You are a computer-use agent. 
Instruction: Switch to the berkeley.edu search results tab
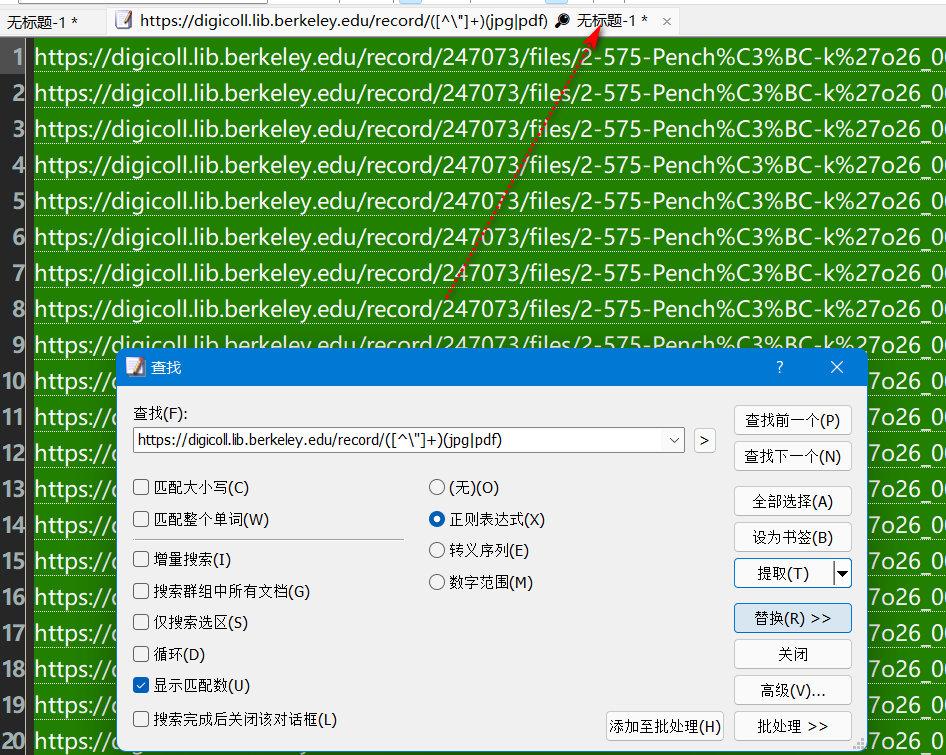click(330, 20)
